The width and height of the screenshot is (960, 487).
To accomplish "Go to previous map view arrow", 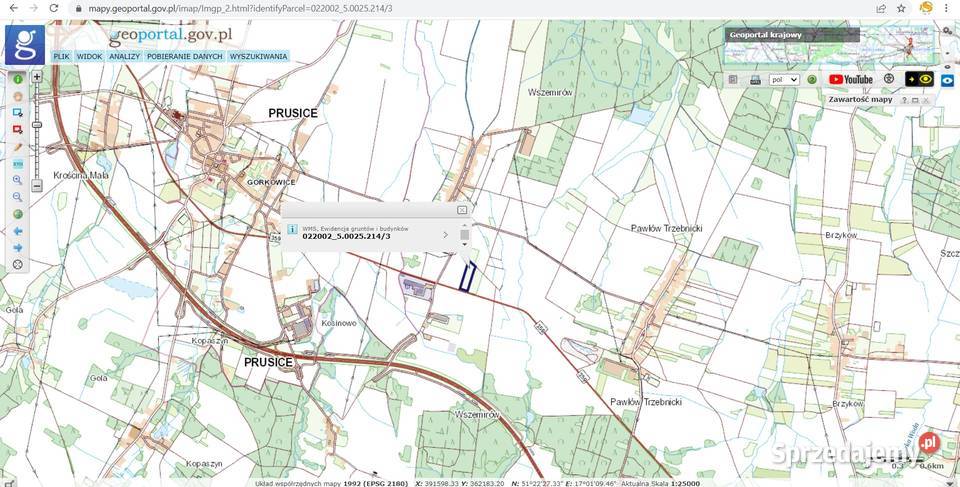I will point(18,231).
